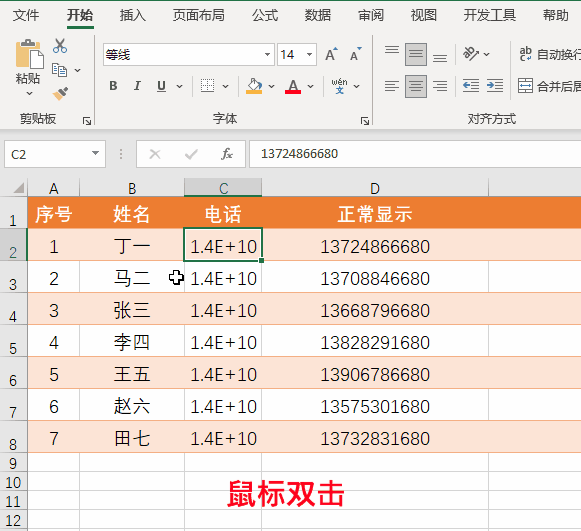Toggle Italic formatting
The image size is (581, 531).
pyautogui.click(x=137, y=86)
